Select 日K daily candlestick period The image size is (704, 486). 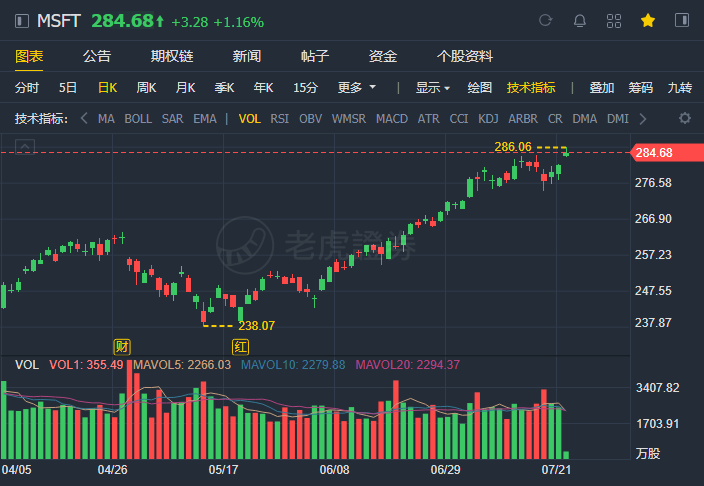click(x=108, y=88)
